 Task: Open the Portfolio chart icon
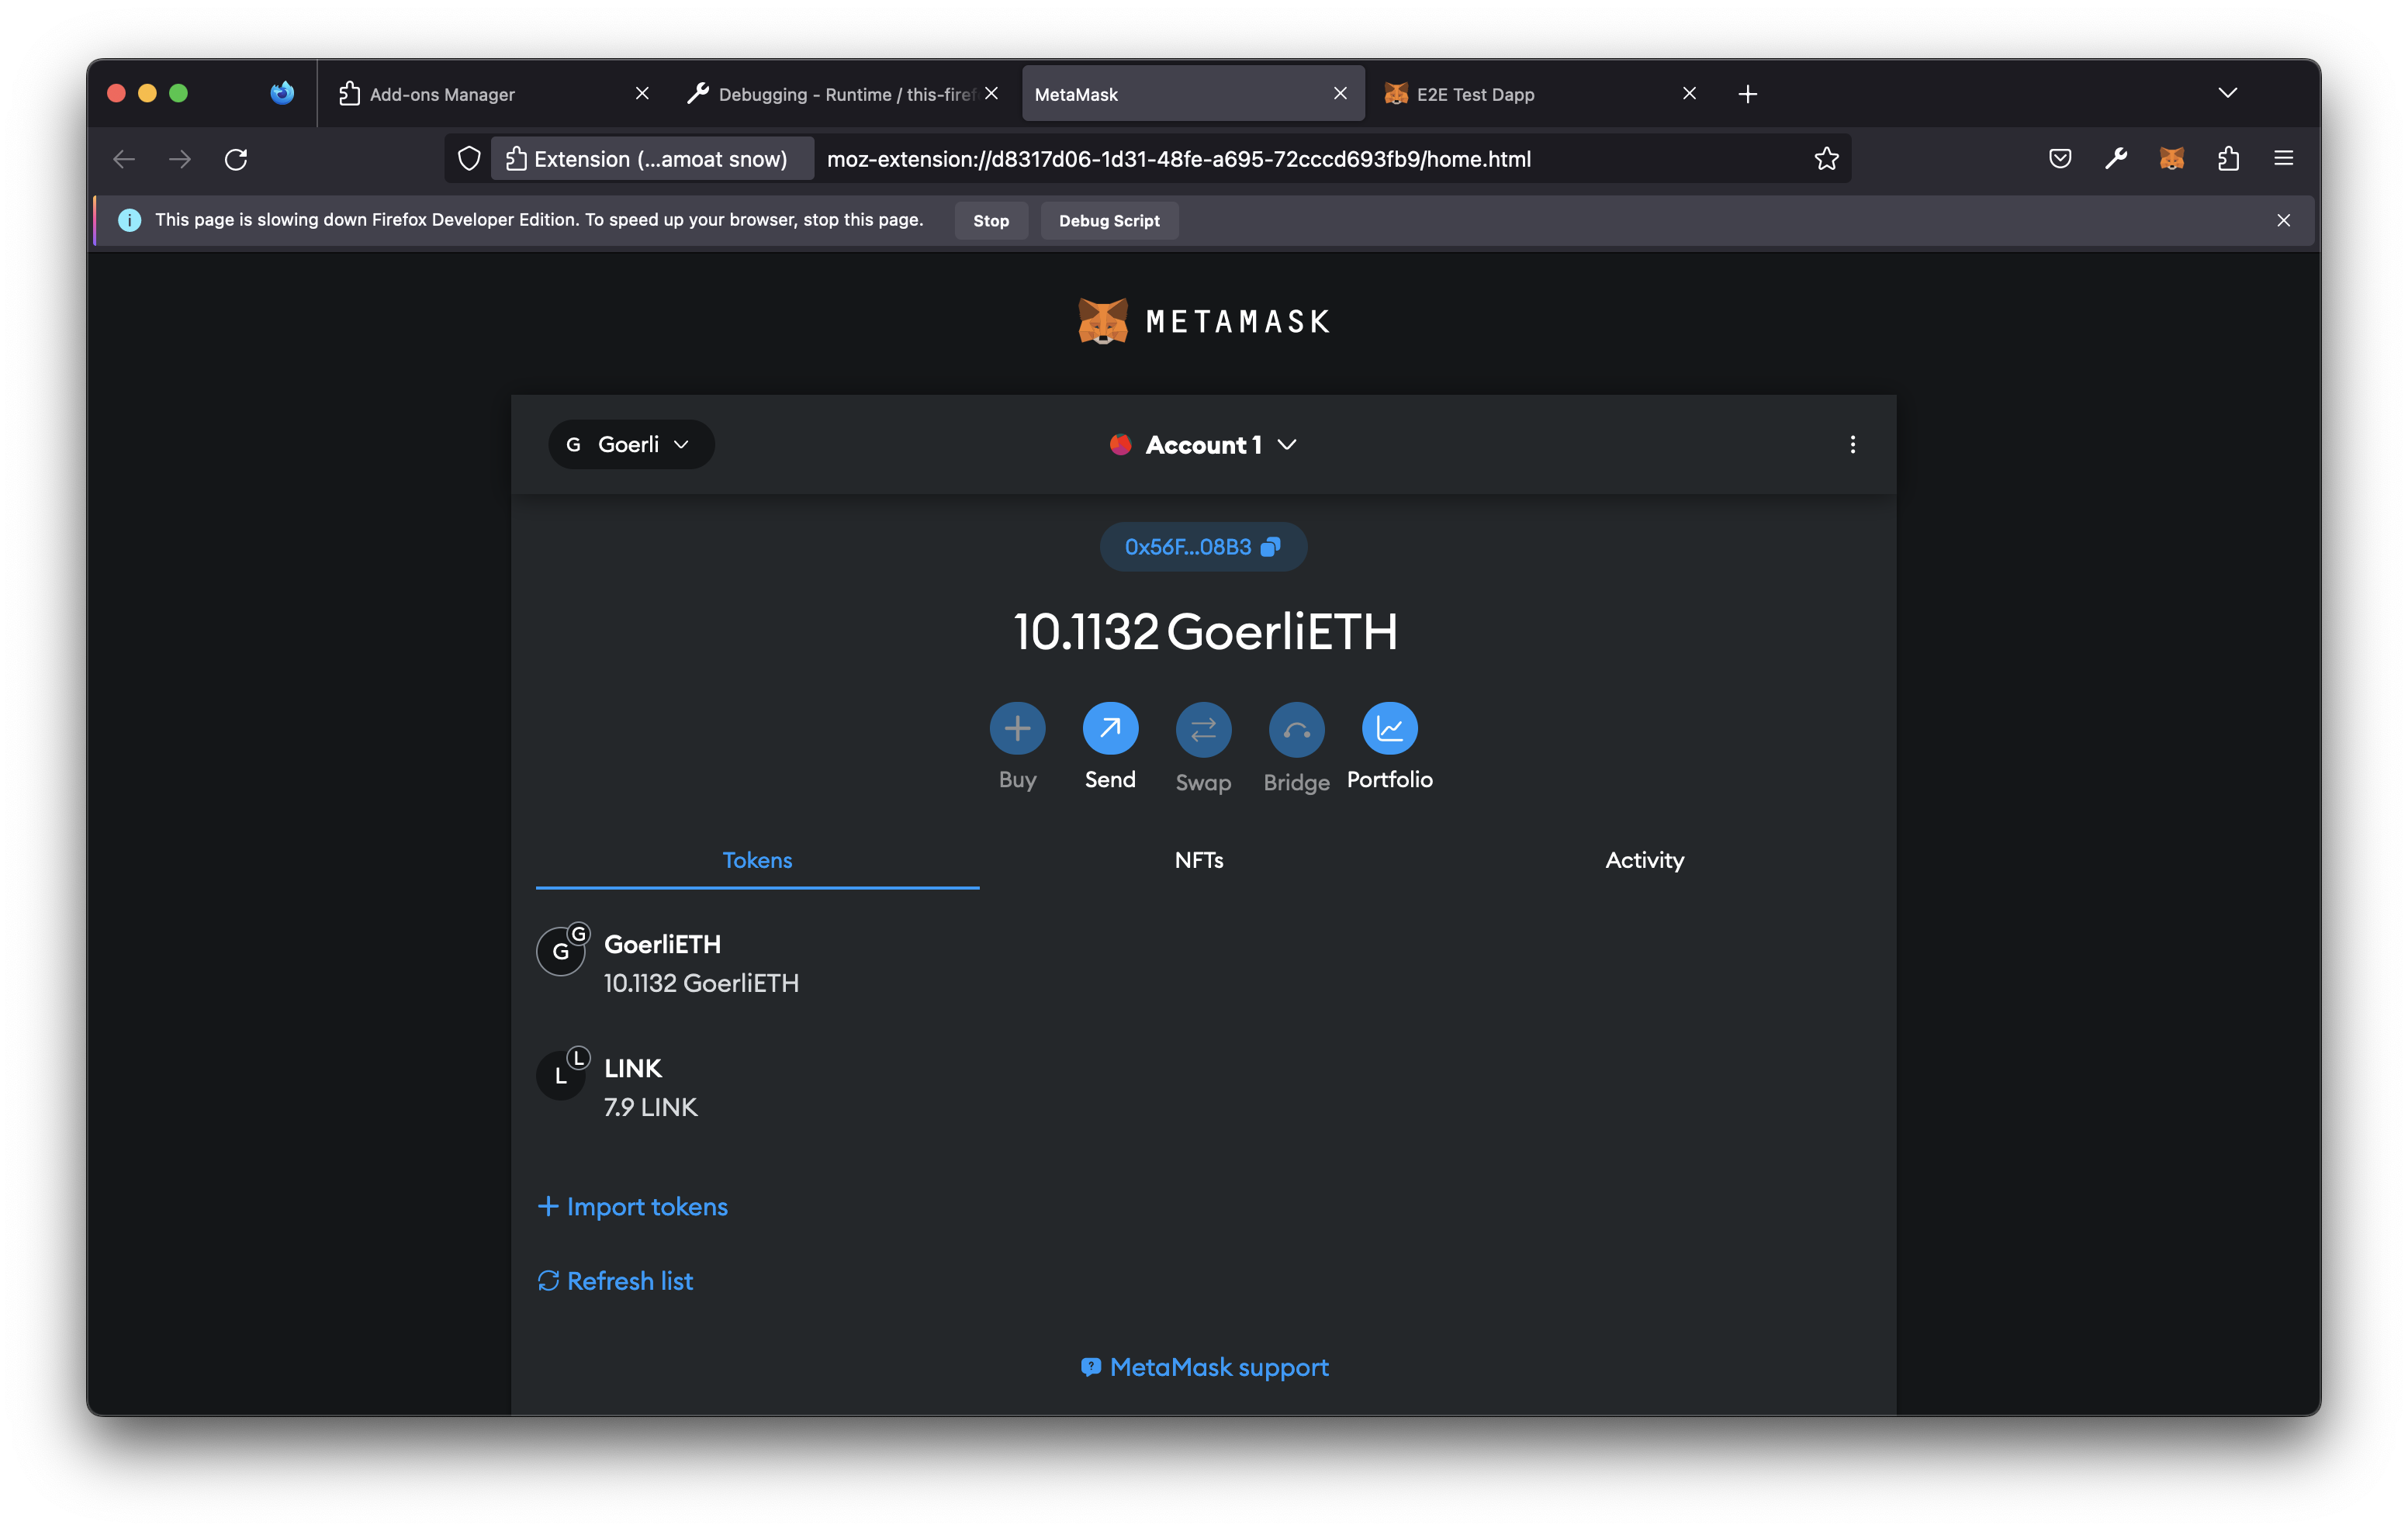click(x=1389, y=728)
